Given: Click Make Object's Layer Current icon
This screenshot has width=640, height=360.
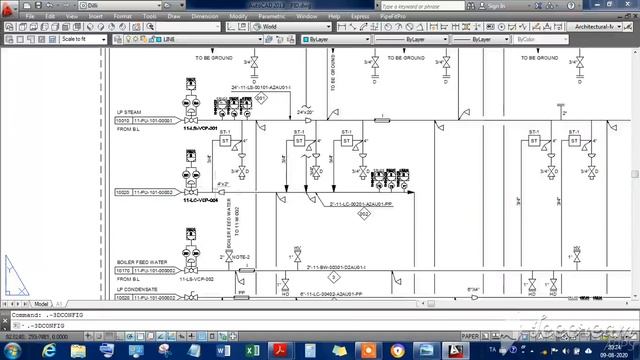Looking at the screenshot, I should (x=269, y=40).
